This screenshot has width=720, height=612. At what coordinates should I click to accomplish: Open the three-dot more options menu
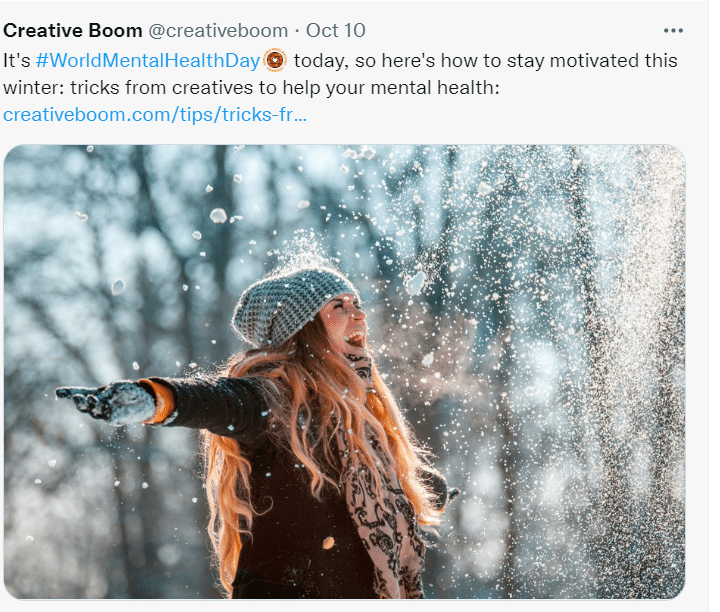[x=673, y=30]
